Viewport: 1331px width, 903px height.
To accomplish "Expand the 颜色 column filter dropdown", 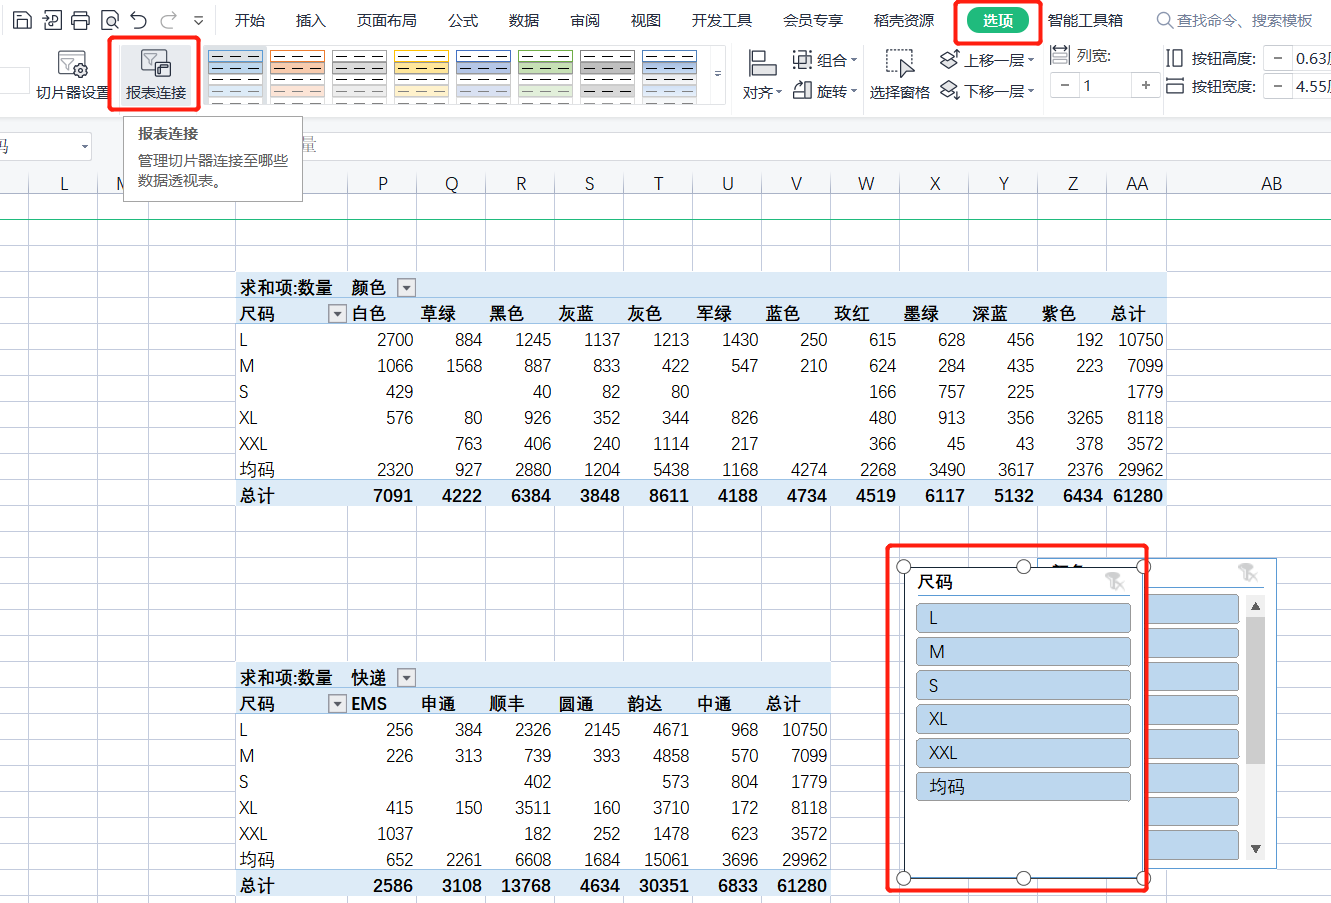I will pos(406,288).
